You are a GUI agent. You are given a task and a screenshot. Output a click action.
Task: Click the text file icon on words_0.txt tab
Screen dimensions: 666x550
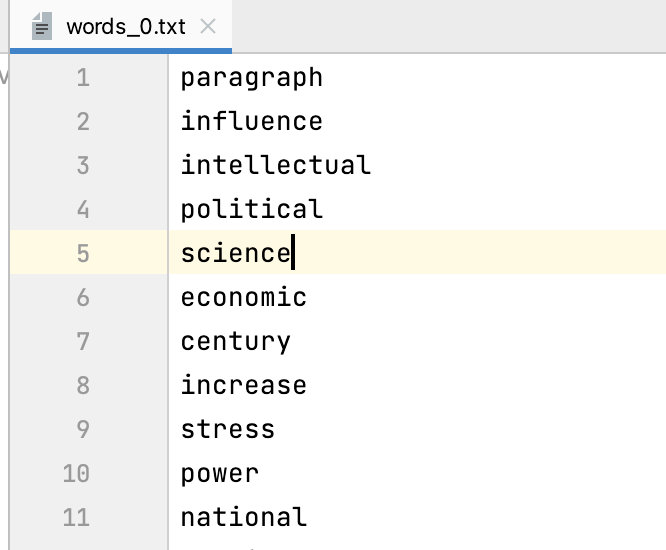click(x=43, y=27)
